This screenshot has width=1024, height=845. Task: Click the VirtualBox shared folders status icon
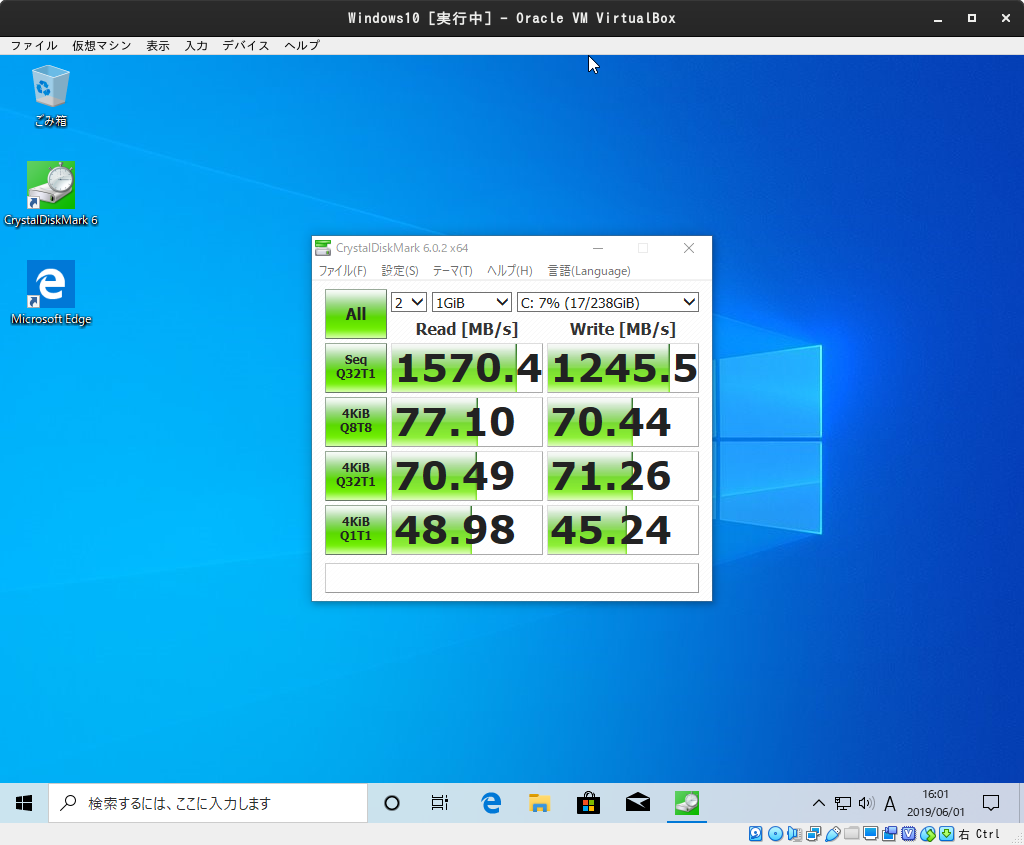click(852, 833)
